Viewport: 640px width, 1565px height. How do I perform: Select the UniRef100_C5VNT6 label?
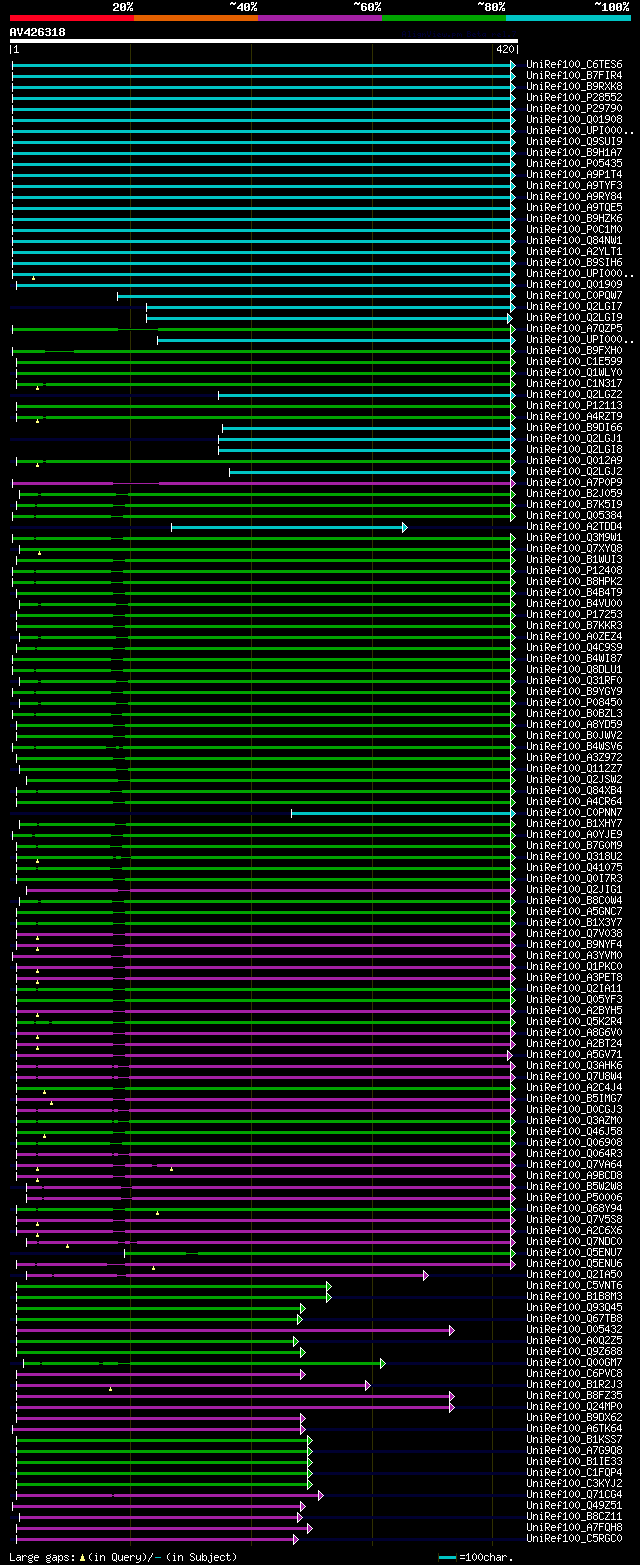pyautogui.click(x=573, y=1285)
